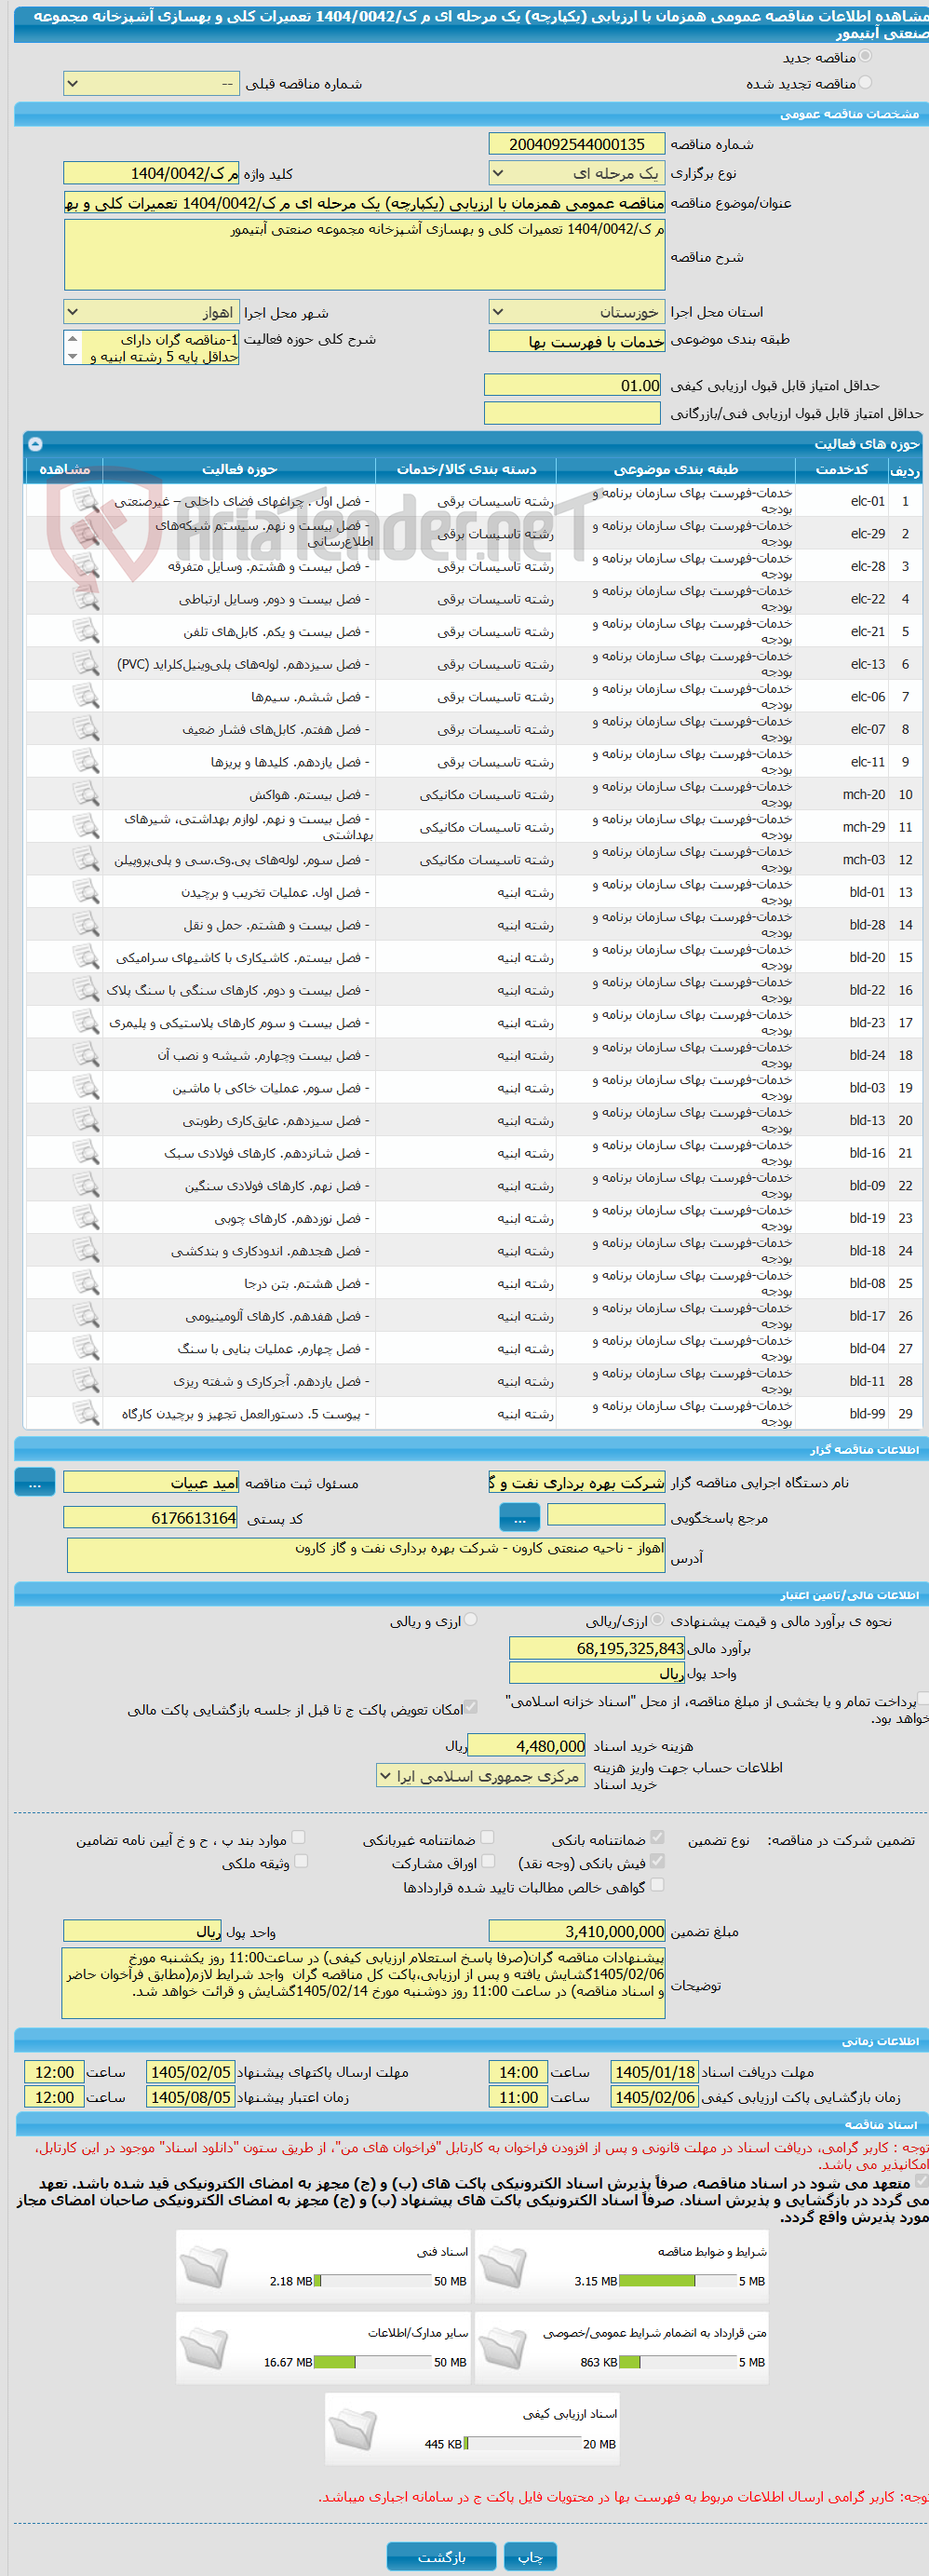Open view icon for row elc-22

coord(86,599)
